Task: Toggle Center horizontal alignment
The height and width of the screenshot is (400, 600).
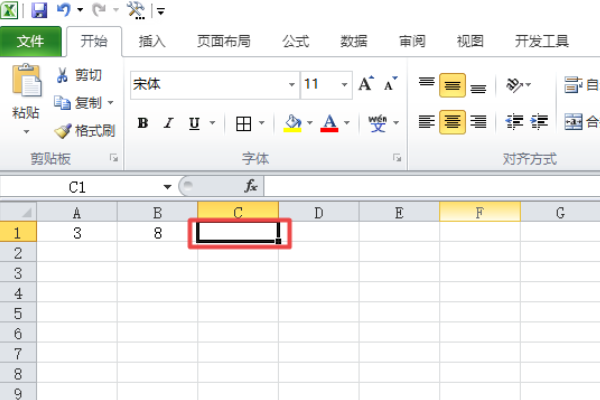Action: [x=452, y=122]
